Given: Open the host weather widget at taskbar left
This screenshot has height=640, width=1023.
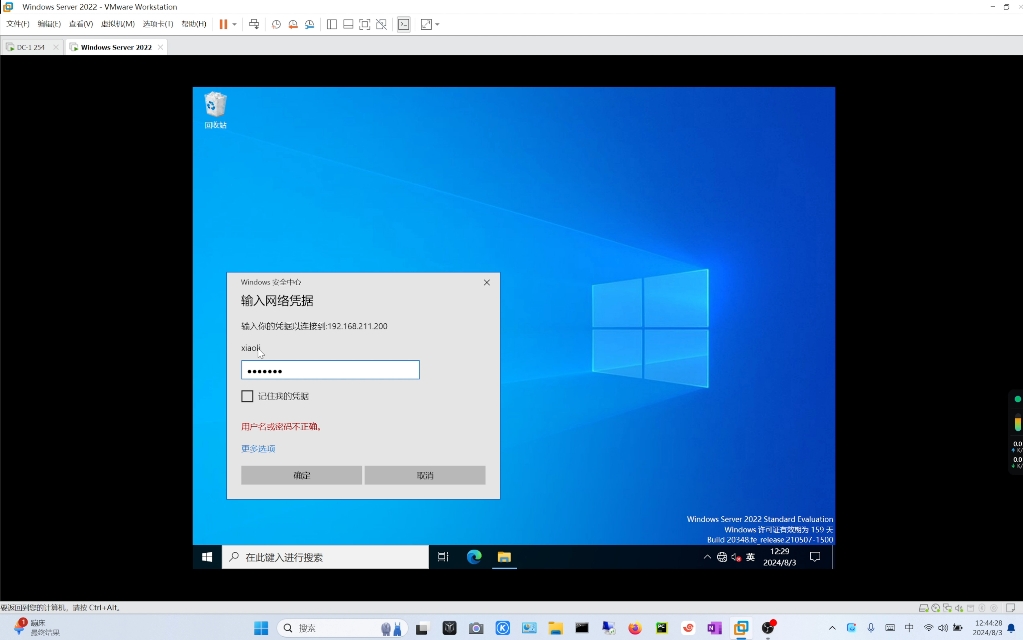Looking at the screenshot, I should 37,628.
